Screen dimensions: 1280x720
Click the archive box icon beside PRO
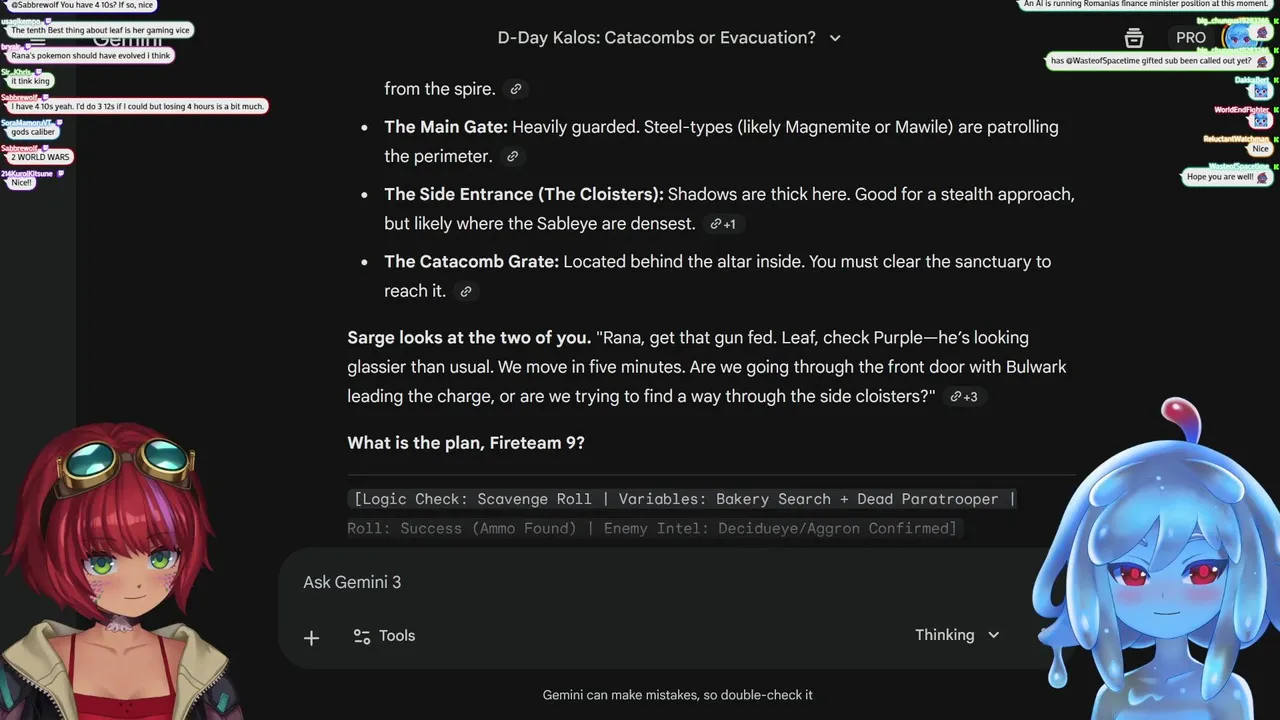click(1134, 38)
